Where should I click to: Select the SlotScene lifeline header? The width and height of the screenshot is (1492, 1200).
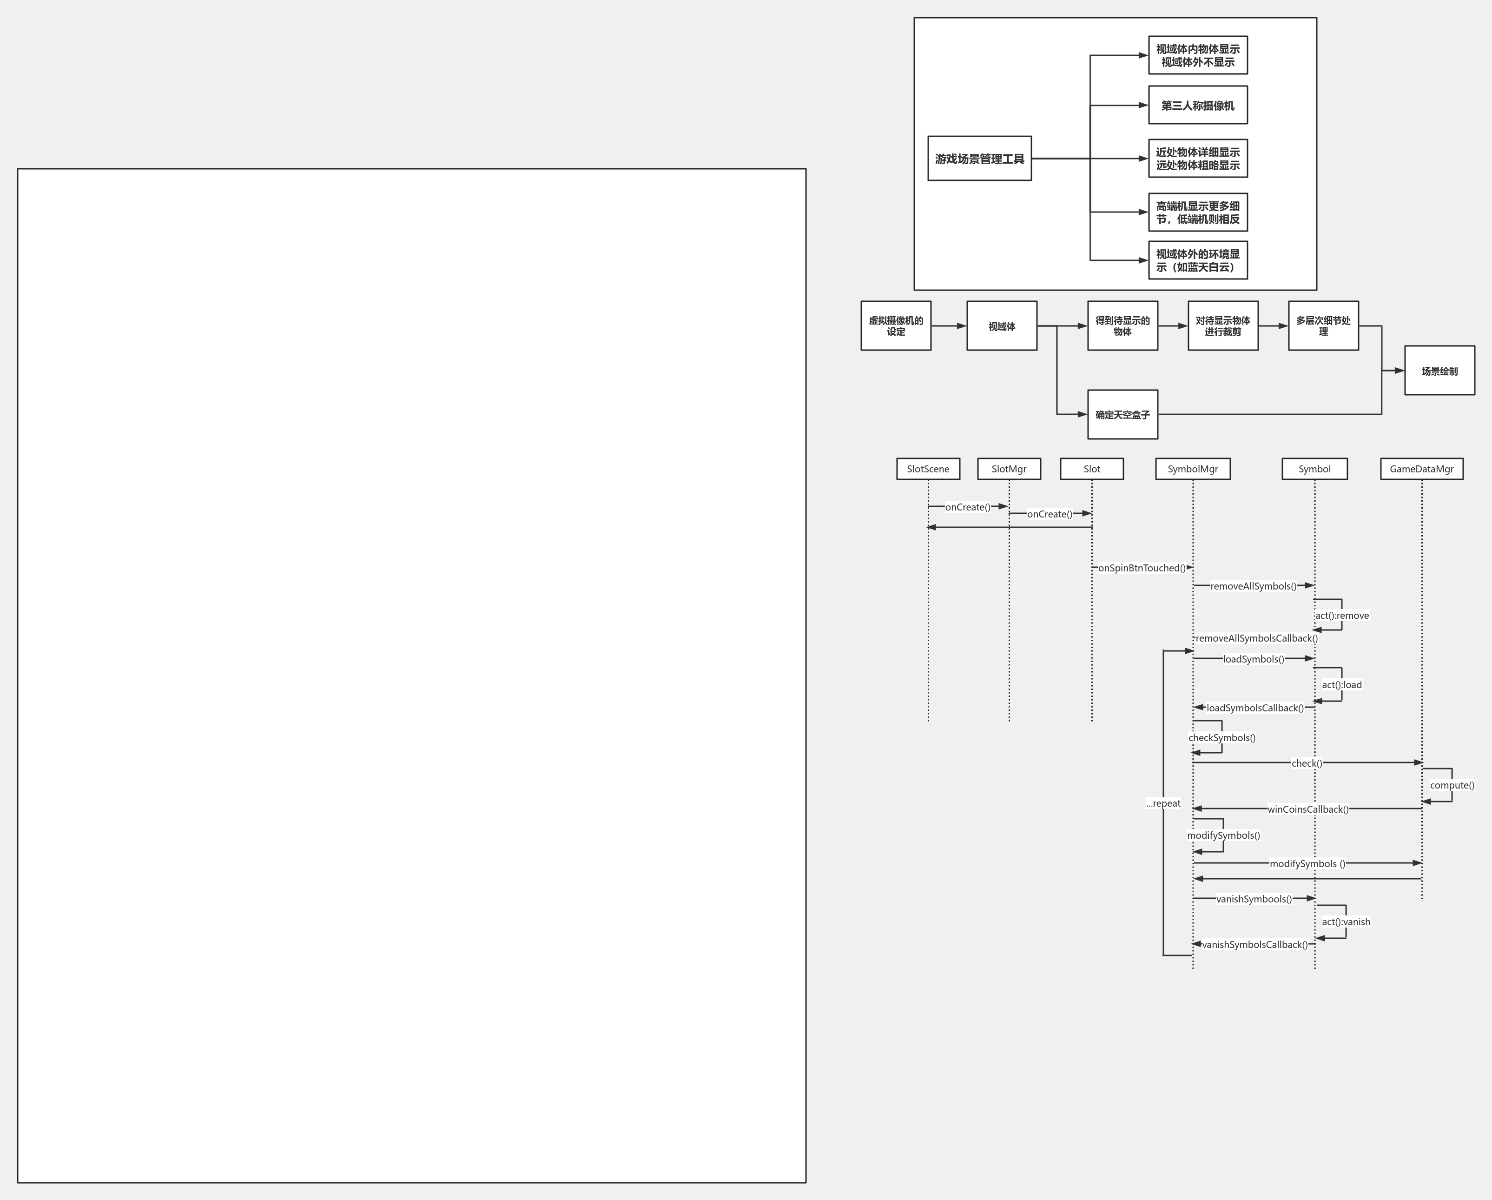(928, 469)
